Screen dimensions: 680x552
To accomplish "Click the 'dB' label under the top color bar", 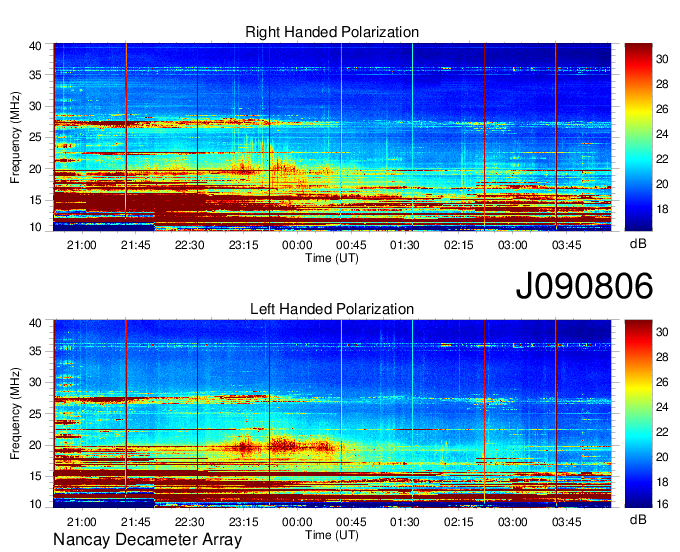I will pos(638,244).
